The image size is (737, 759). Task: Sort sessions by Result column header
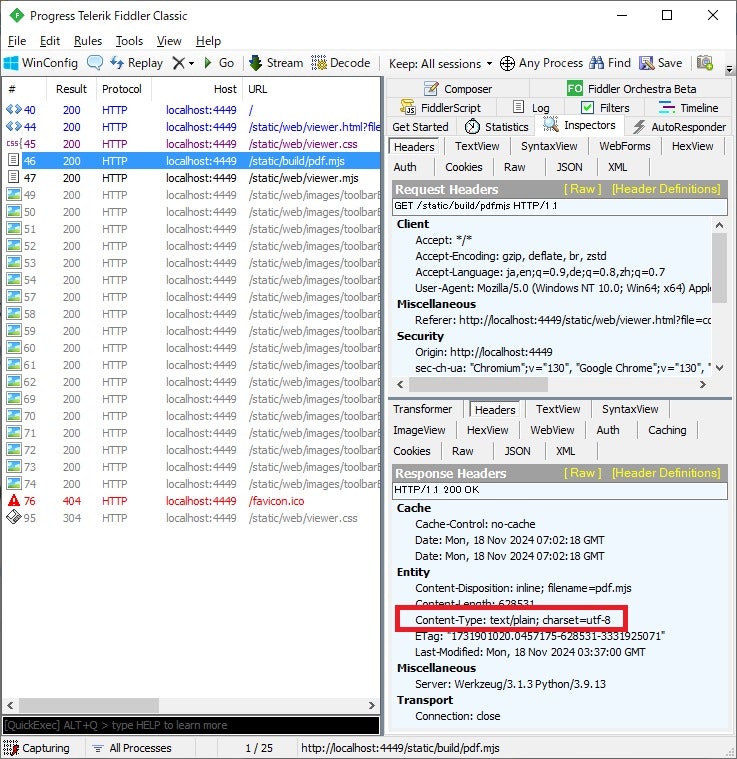[x=71, y=89]
